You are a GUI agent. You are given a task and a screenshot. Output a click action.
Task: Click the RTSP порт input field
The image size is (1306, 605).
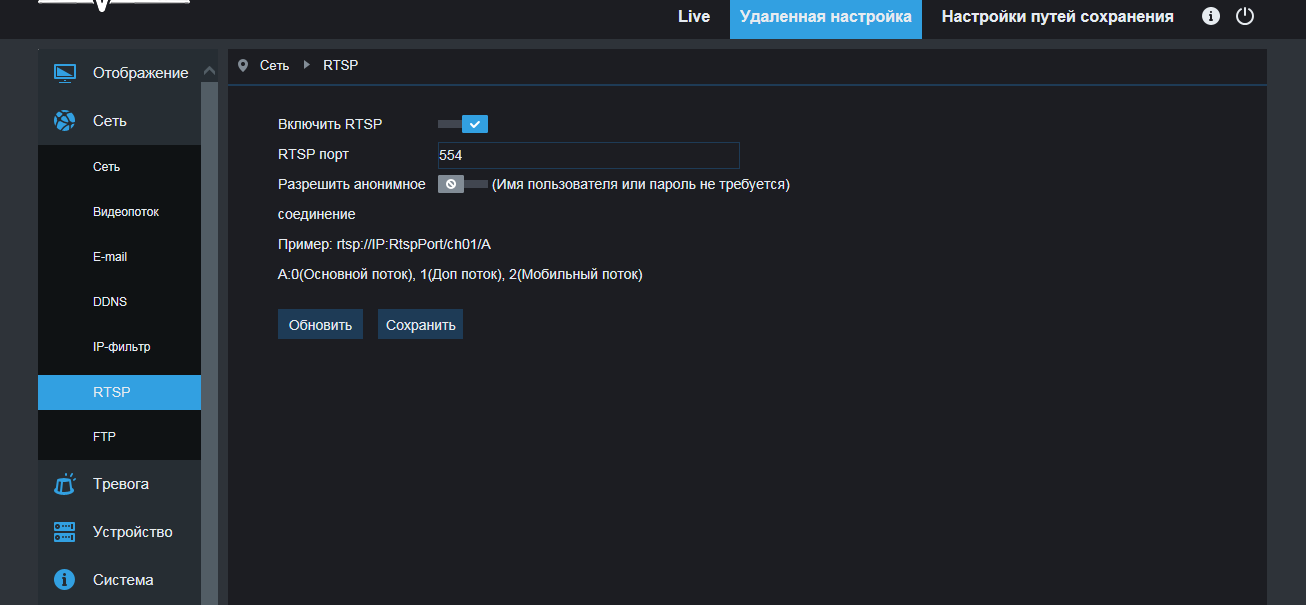tap(588, 155)
